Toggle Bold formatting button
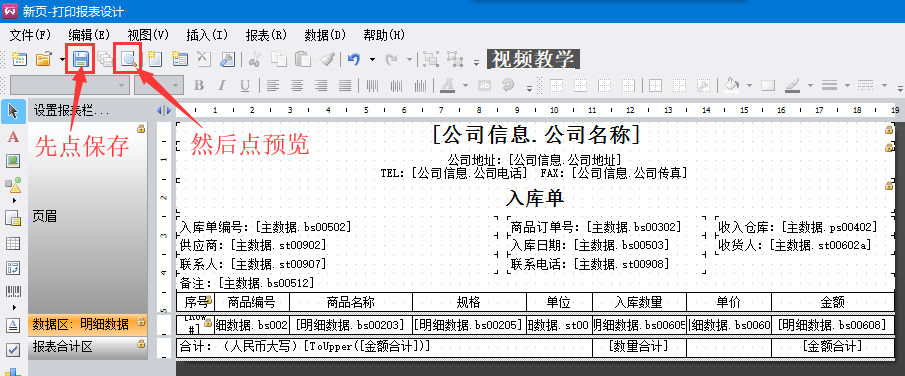Viewport: 905px width, 376px height. [199, 85]
